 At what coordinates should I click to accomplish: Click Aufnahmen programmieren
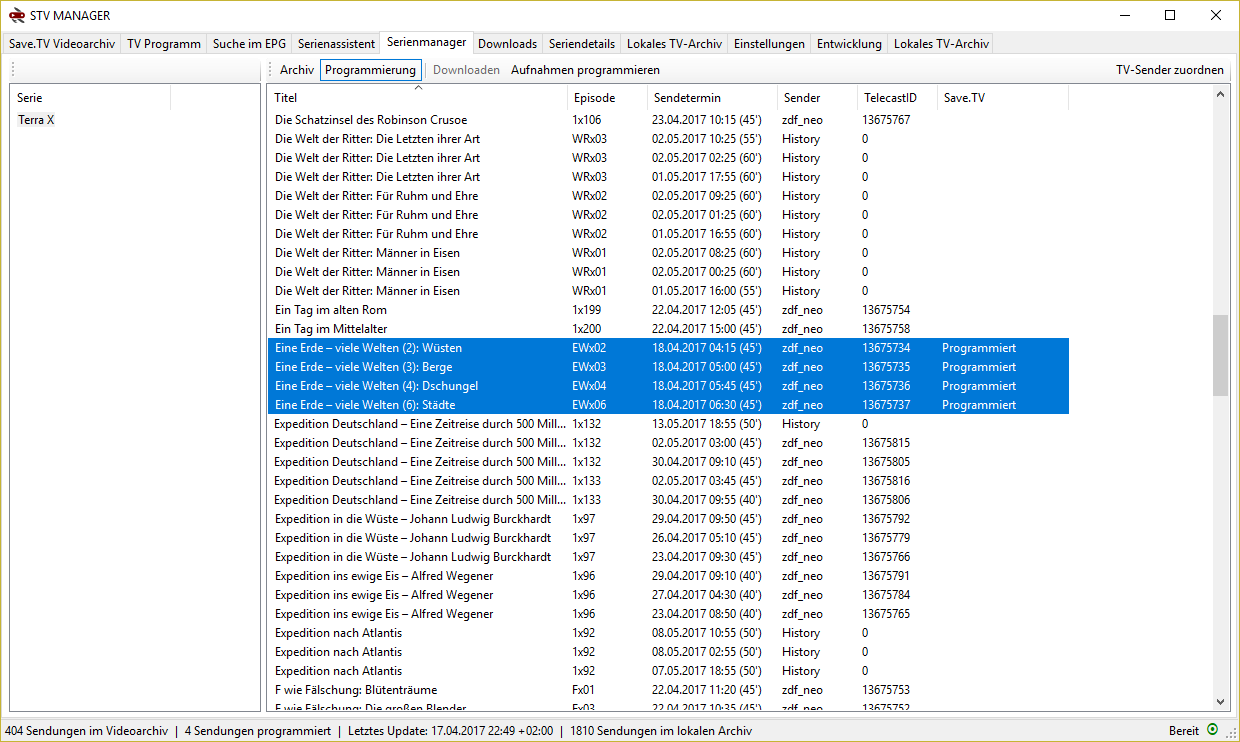click(585, 70)
